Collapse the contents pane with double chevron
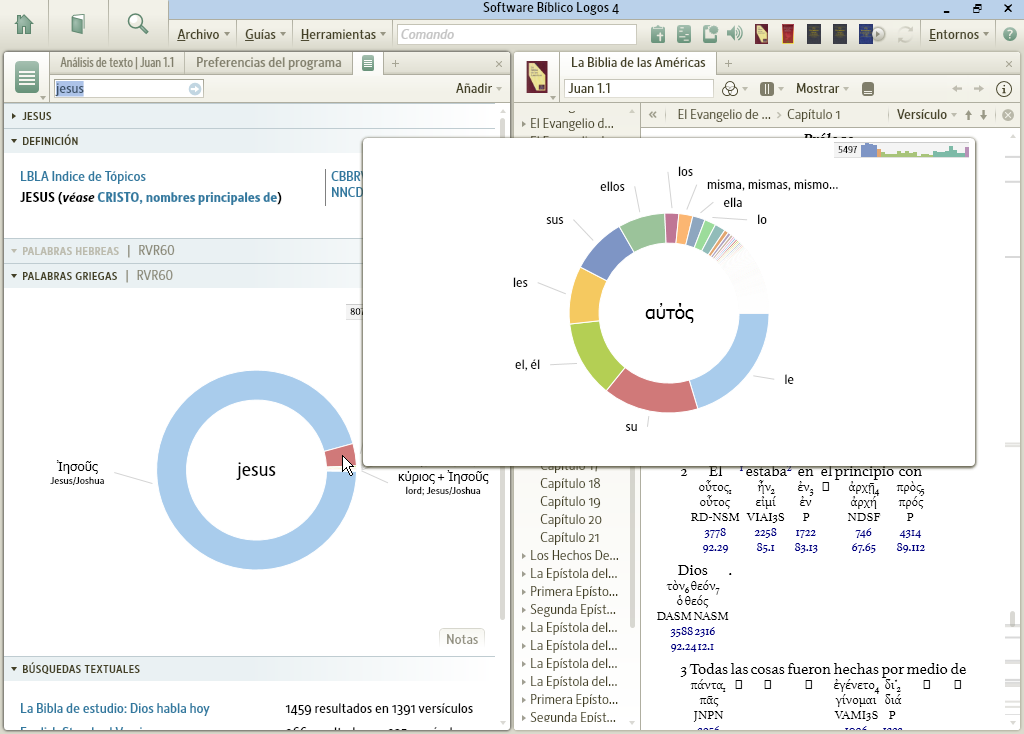1024x734 pixels. [x=652, y=114]
